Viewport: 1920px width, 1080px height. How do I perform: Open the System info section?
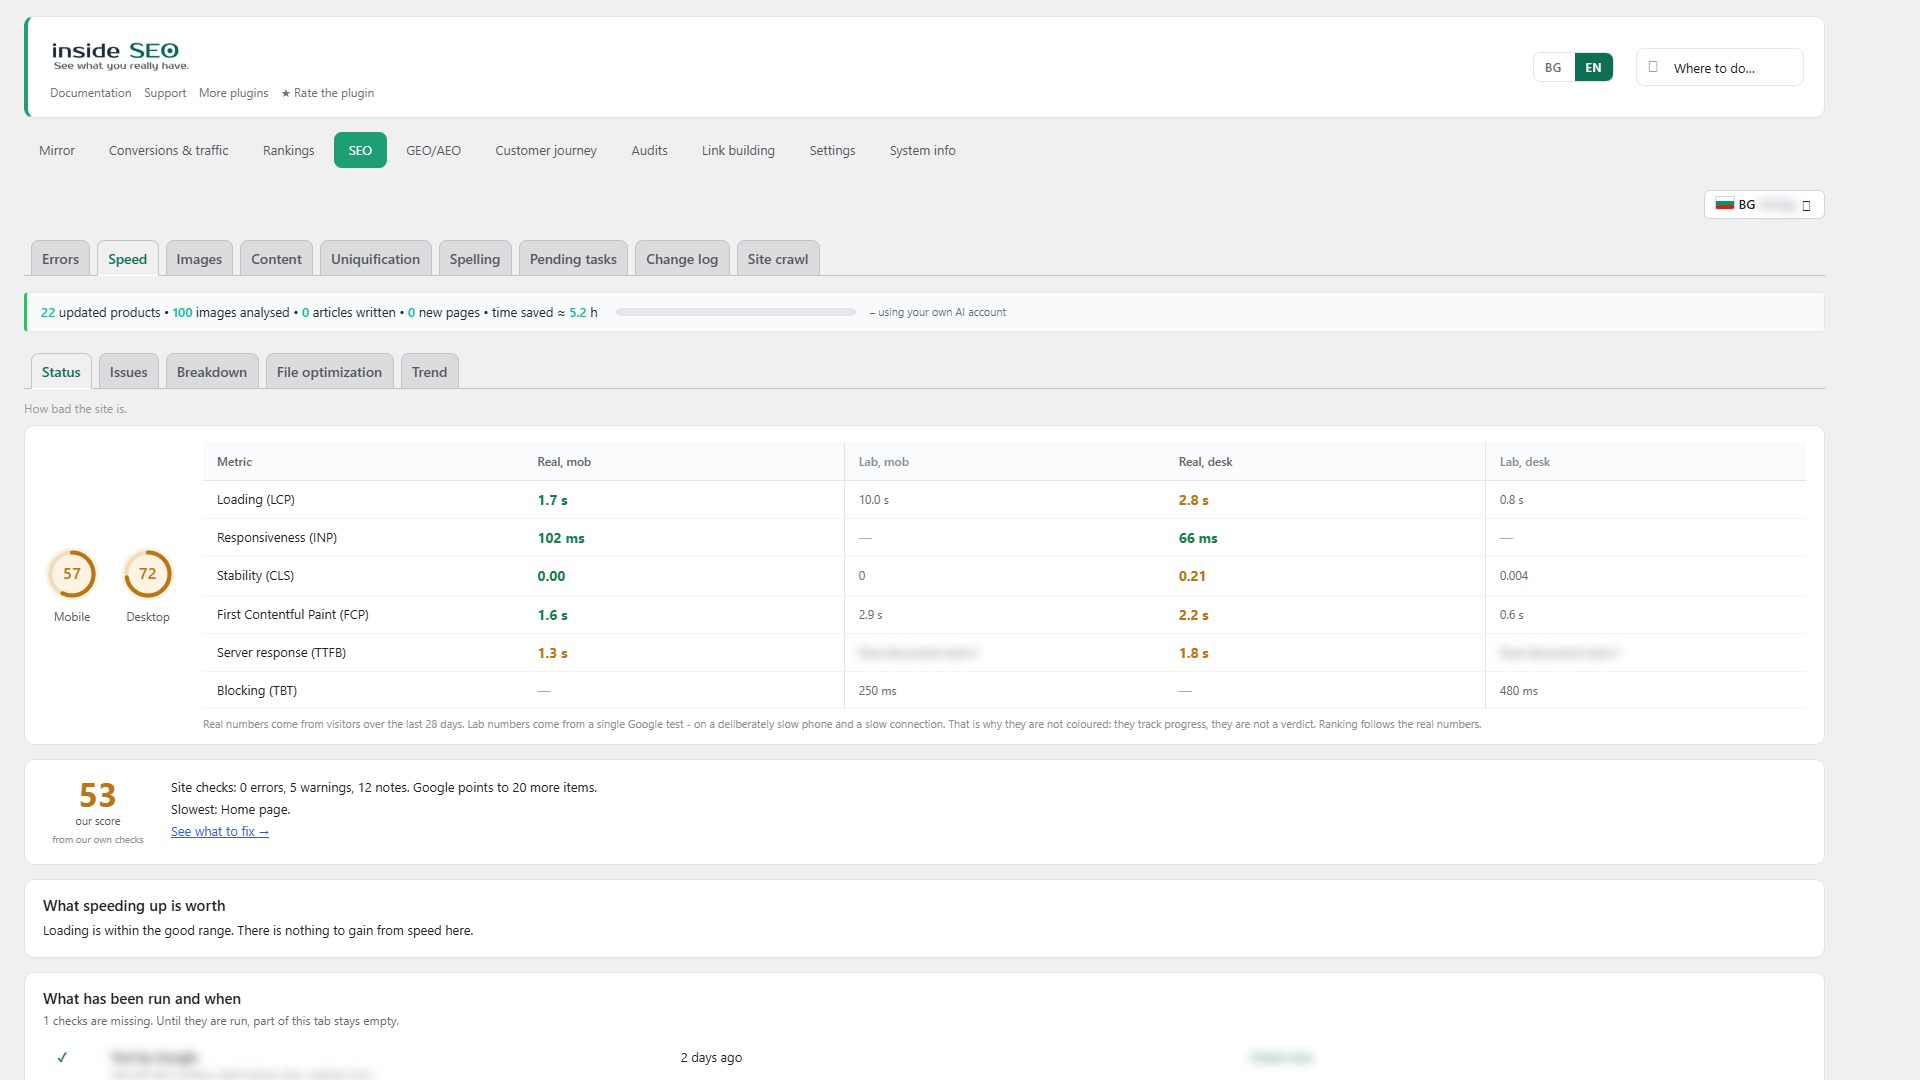coord(922,150)
